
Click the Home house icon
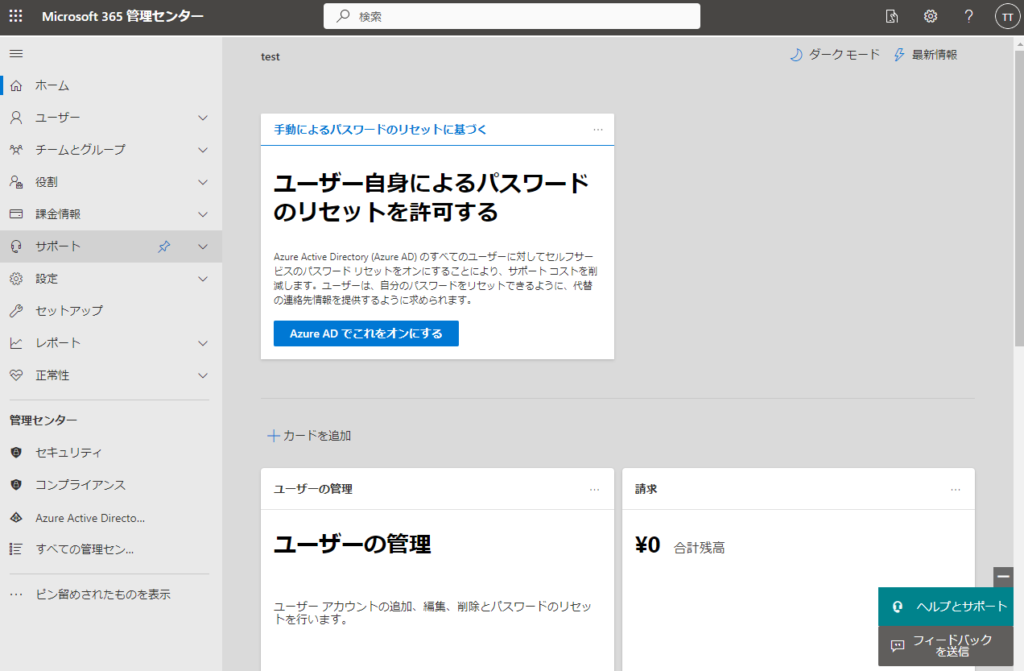[x=16, y=86]
